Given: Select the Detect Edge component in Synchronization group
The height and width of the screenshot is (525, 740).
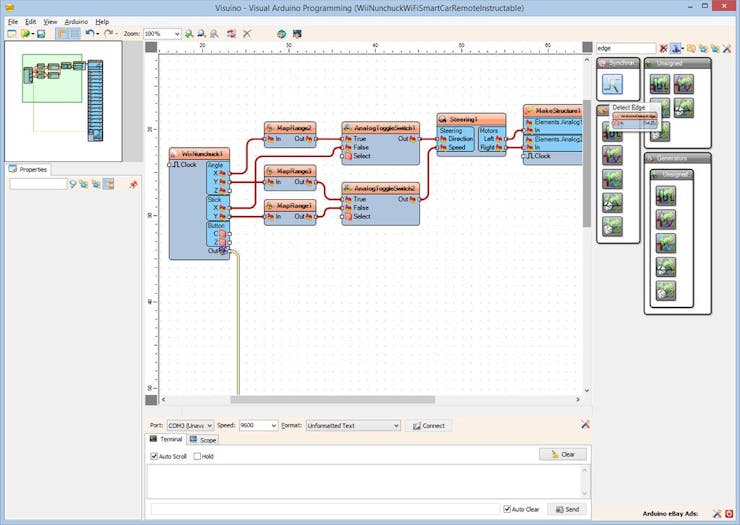Looking at the screenshot, I should (x=611, y=85).
